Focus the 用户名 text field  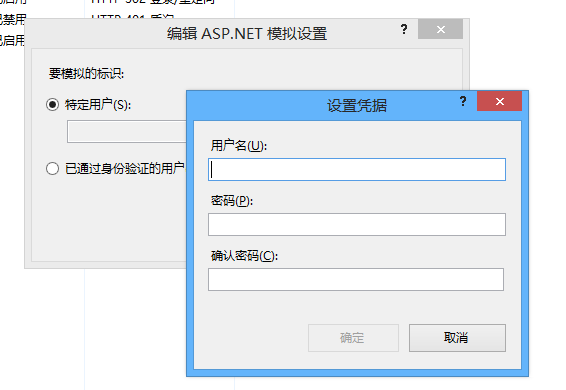(357, 169)
